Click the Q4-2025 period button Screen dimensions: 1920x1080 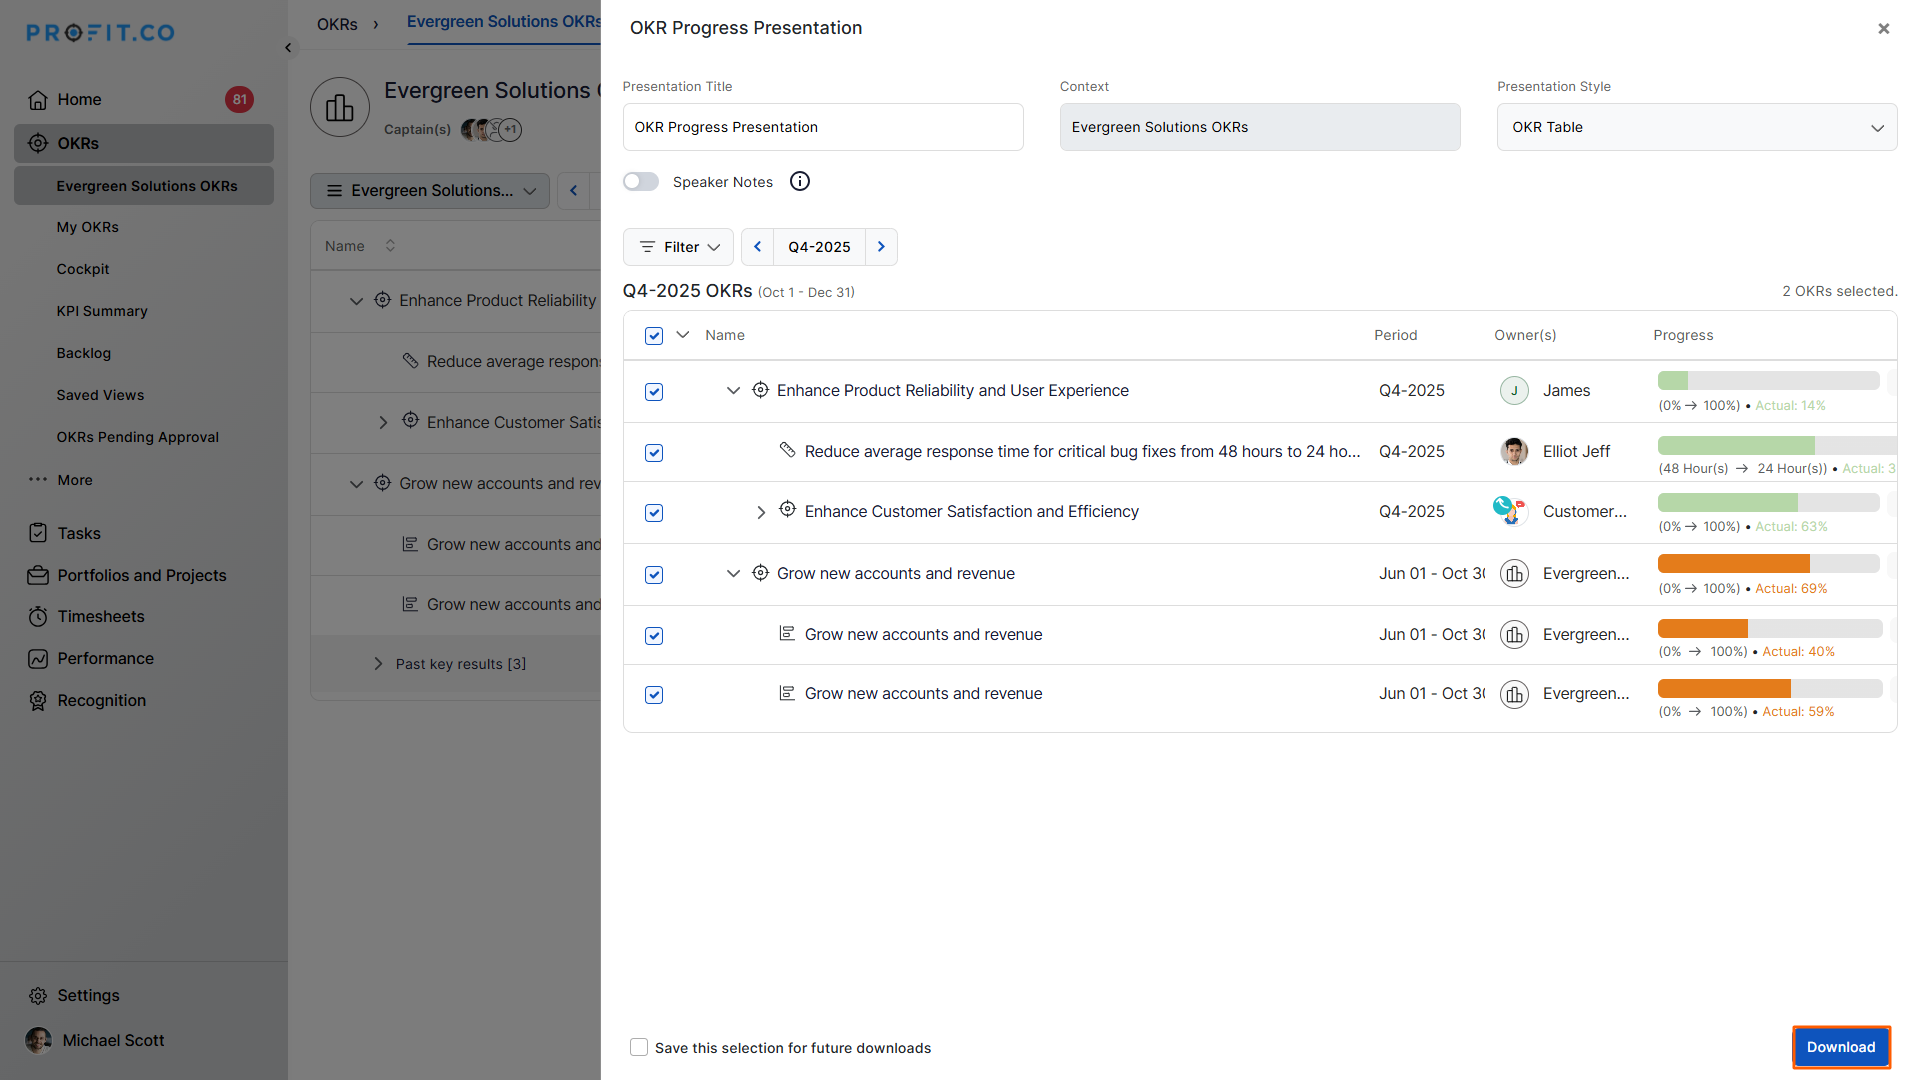tap(819, 247)
